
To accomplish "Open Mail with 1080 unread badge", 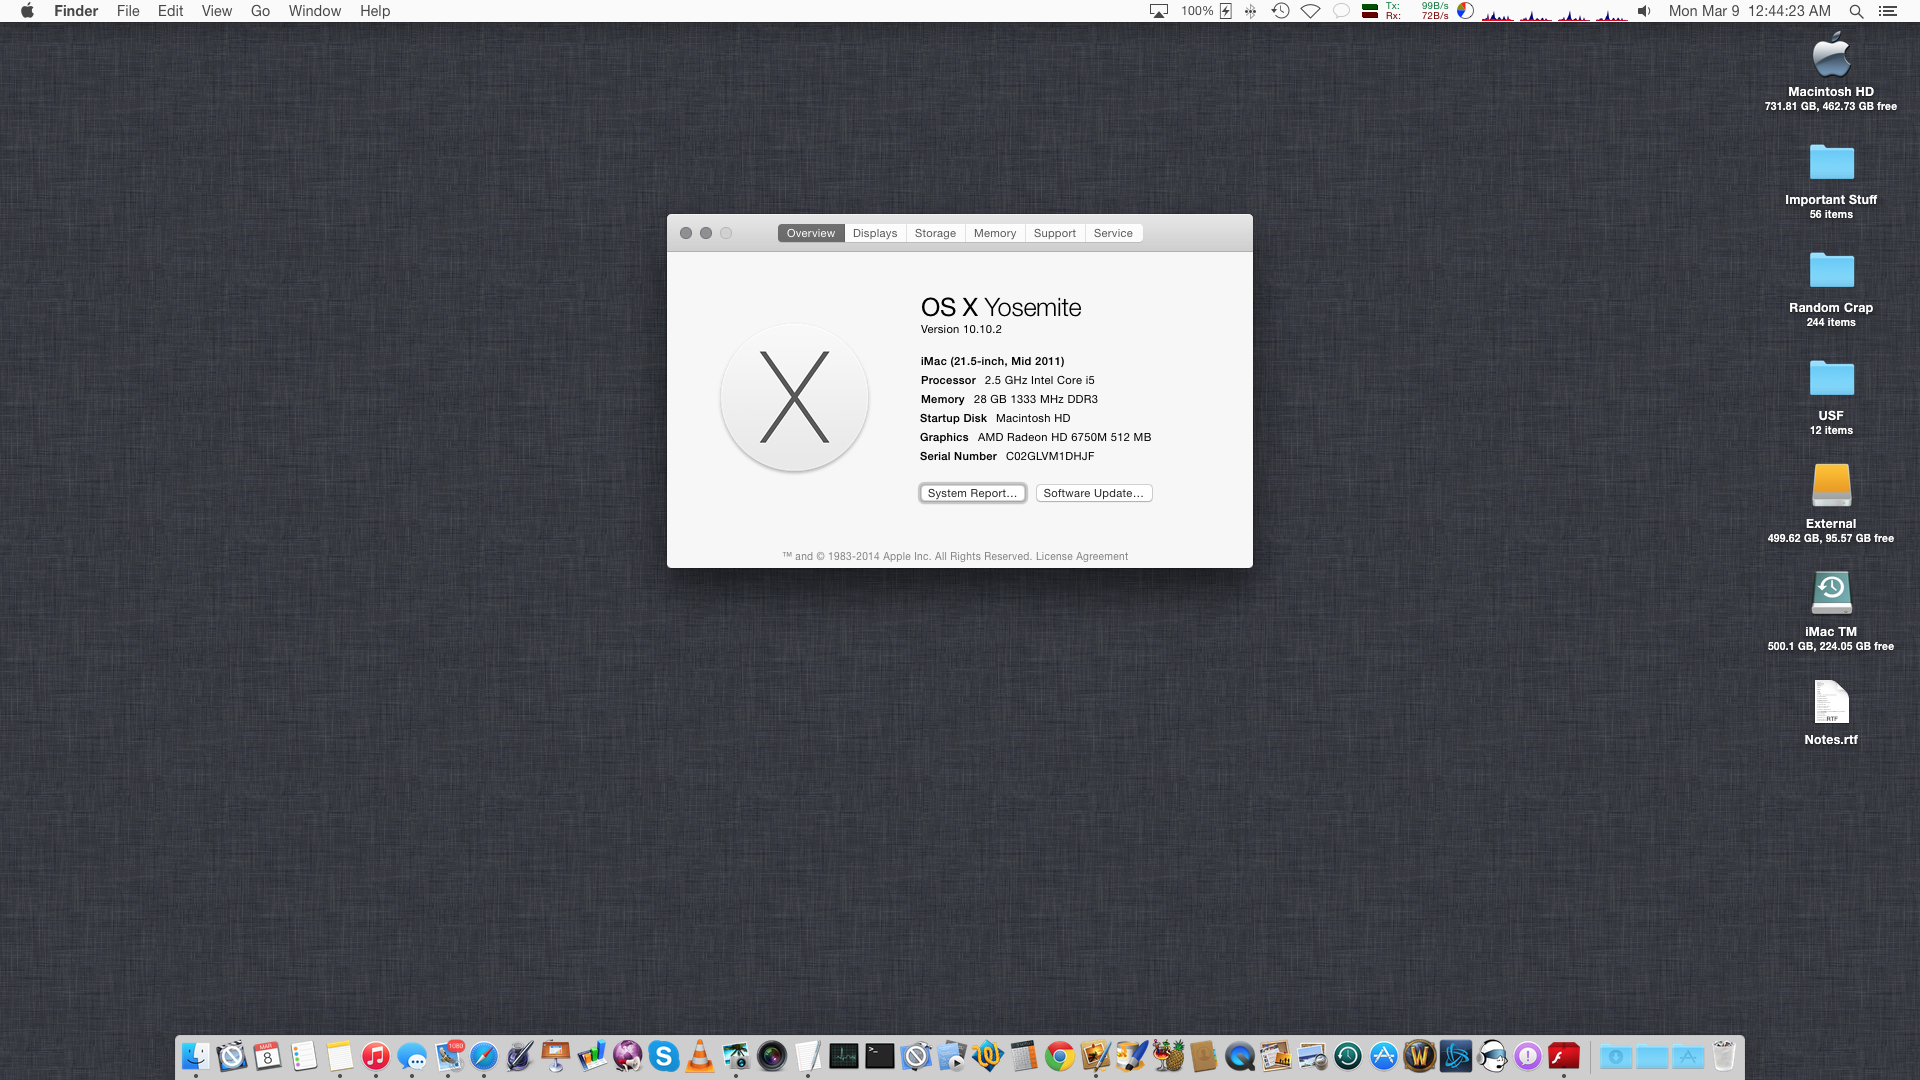I will click(449, 1056).
